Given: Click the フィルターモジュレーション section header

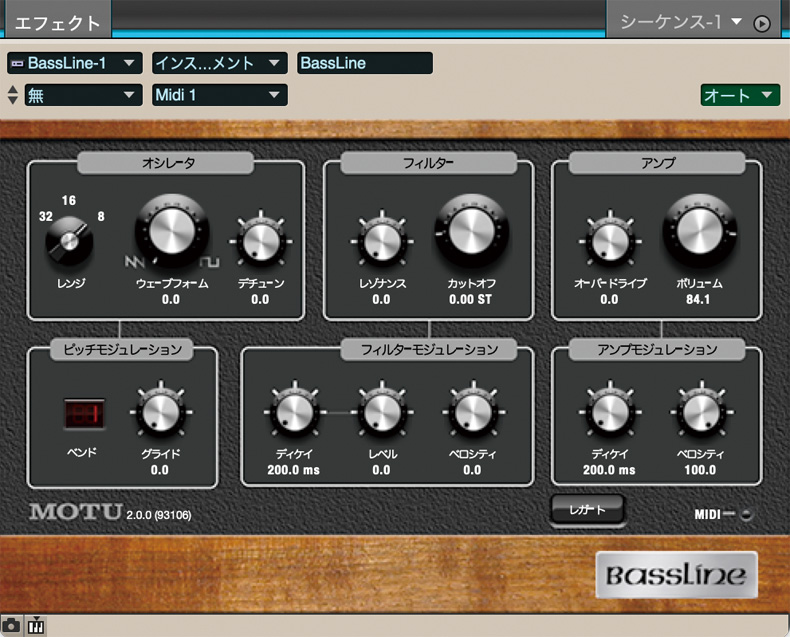Looking at the screenshot, I should [429, 349].
